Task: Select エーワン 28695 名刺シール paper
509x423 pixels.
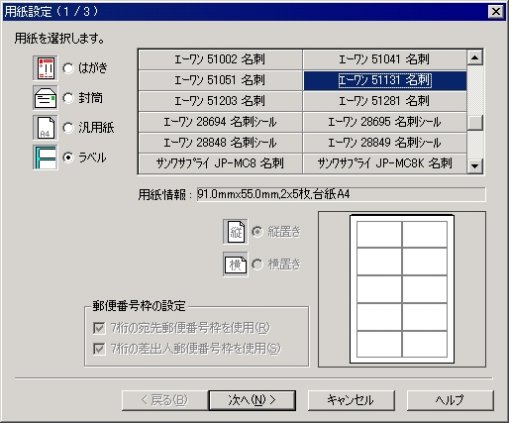Action: point(385,122)
